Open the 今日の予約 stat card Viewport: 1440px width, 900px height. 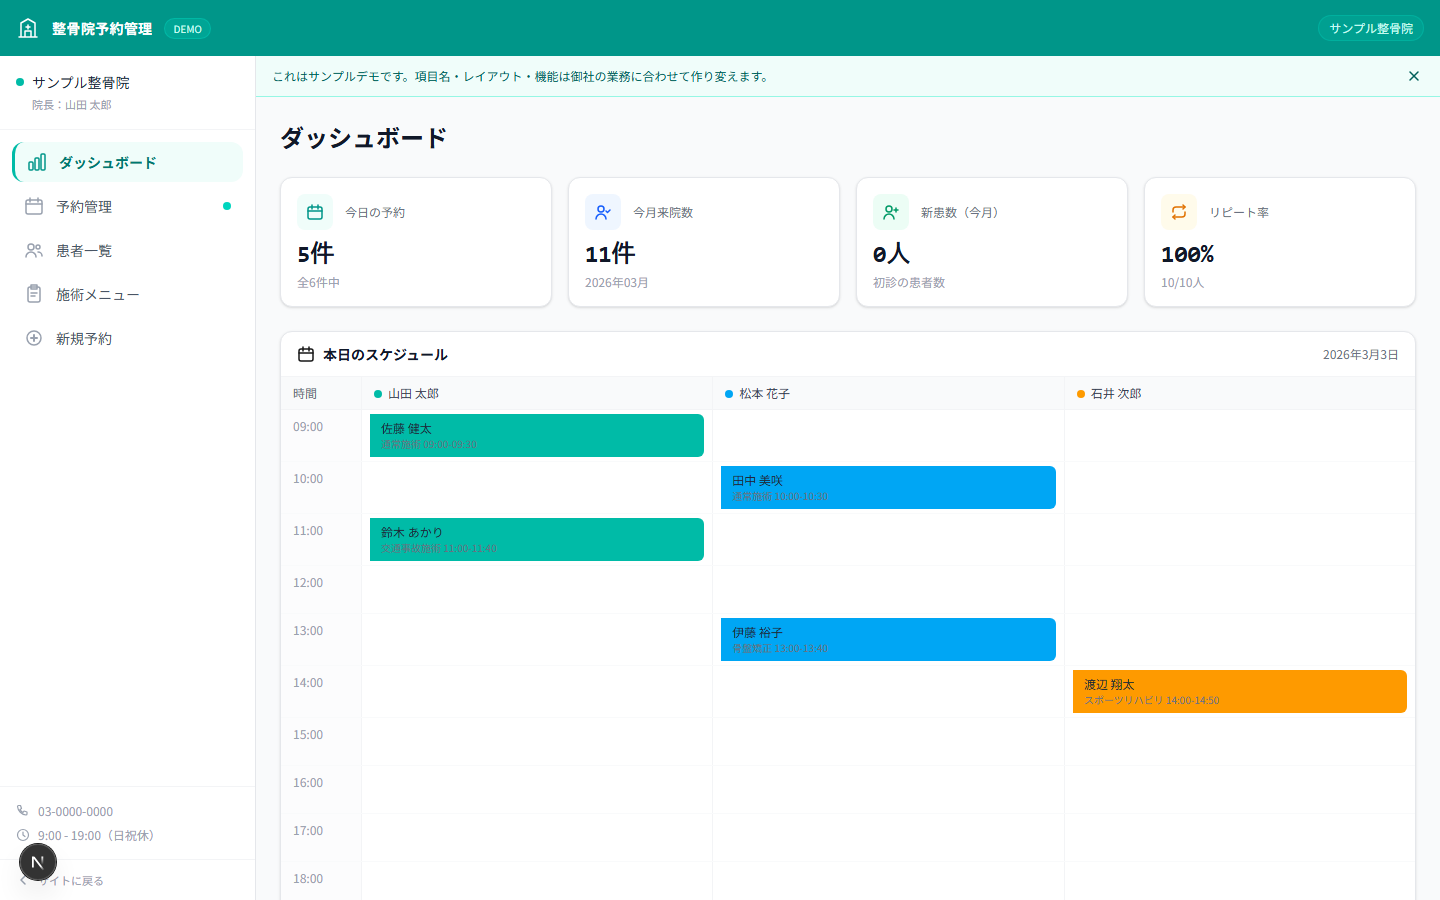416,242
